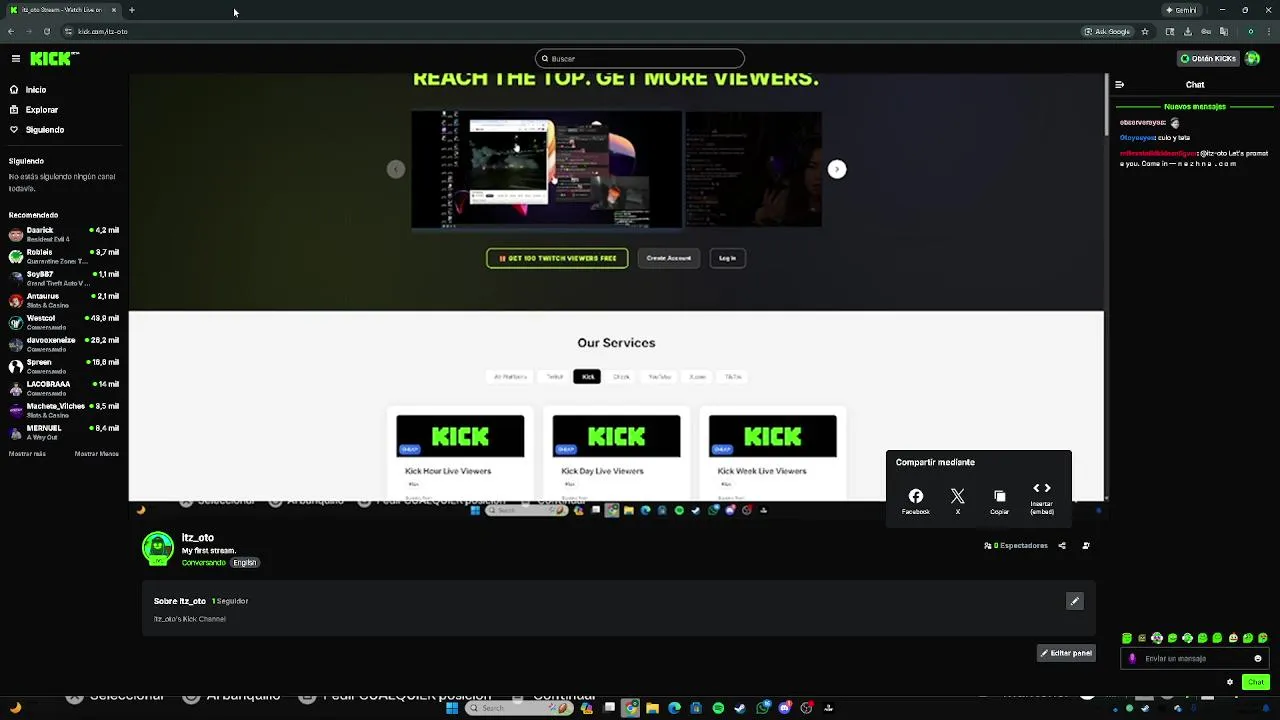Click the Log In button in stream
Viewport: 1280px width, 720px height.
[727, 258]
